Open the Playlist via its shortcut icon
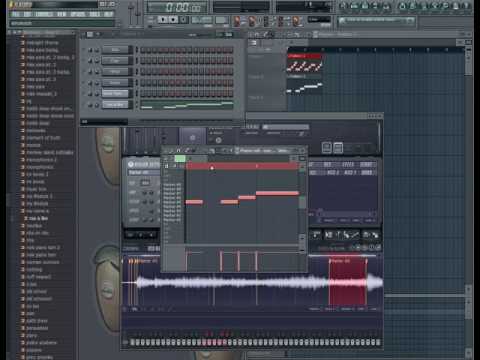This screenshot has width=480, height=360. click(x=343, y=5)
